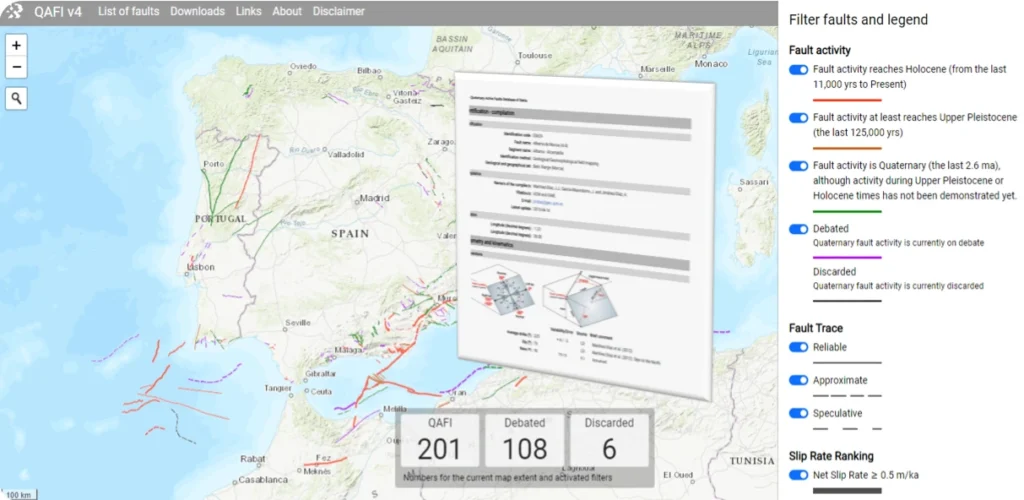This screenshot has width=1024, height=500.
Task: Open the About page
Action: pyautogui.click(x=287, y=12)
